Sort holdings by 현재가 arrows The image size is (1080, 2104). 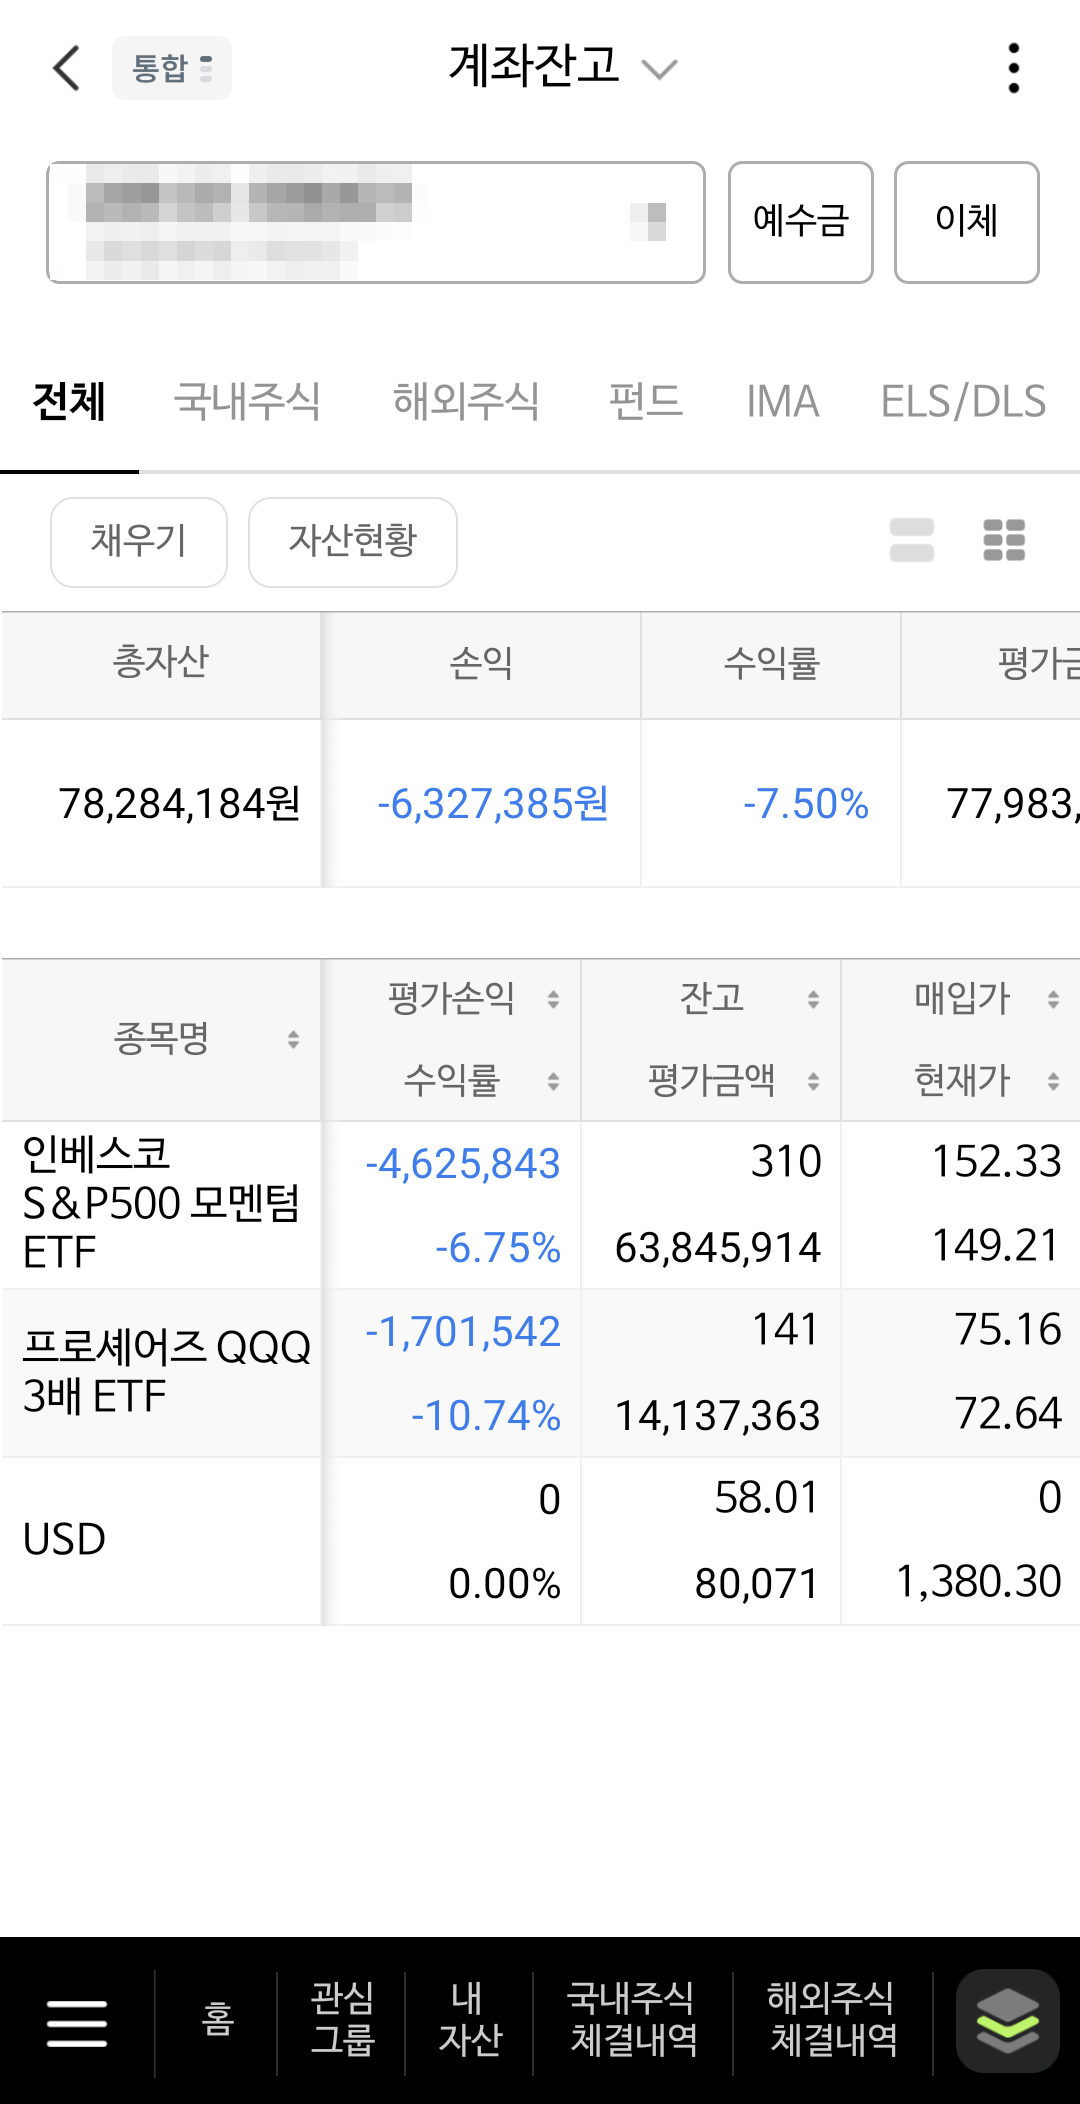pos(1053,1080)
